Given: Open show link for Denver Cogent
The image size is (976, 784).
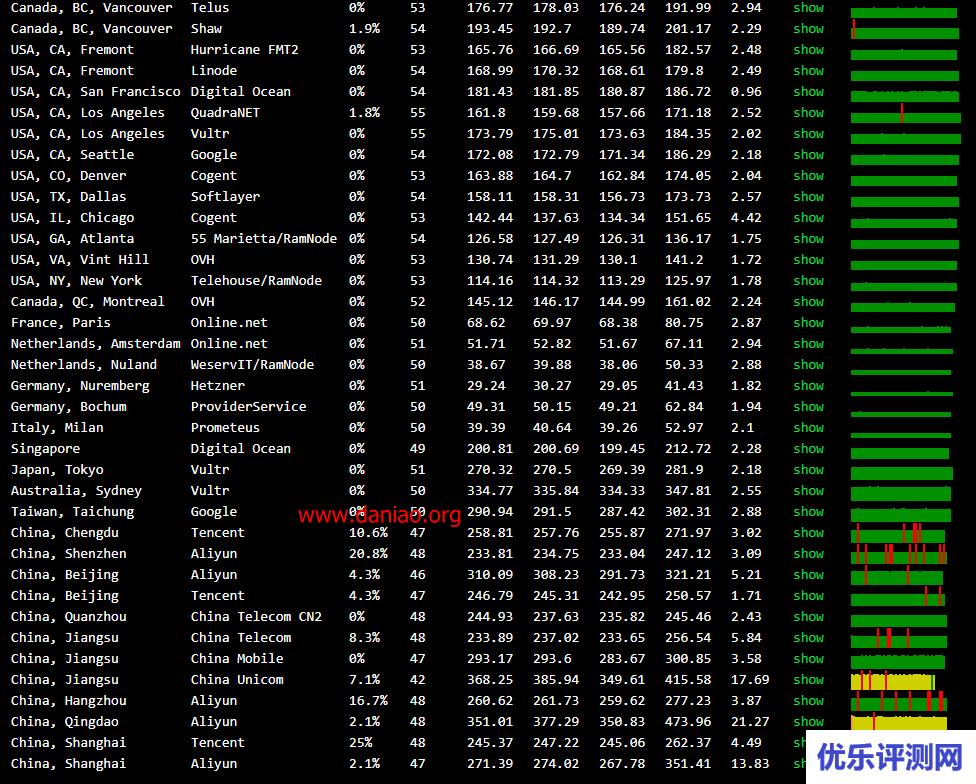Looking at the screenshot, I should (x=808, y=176).
